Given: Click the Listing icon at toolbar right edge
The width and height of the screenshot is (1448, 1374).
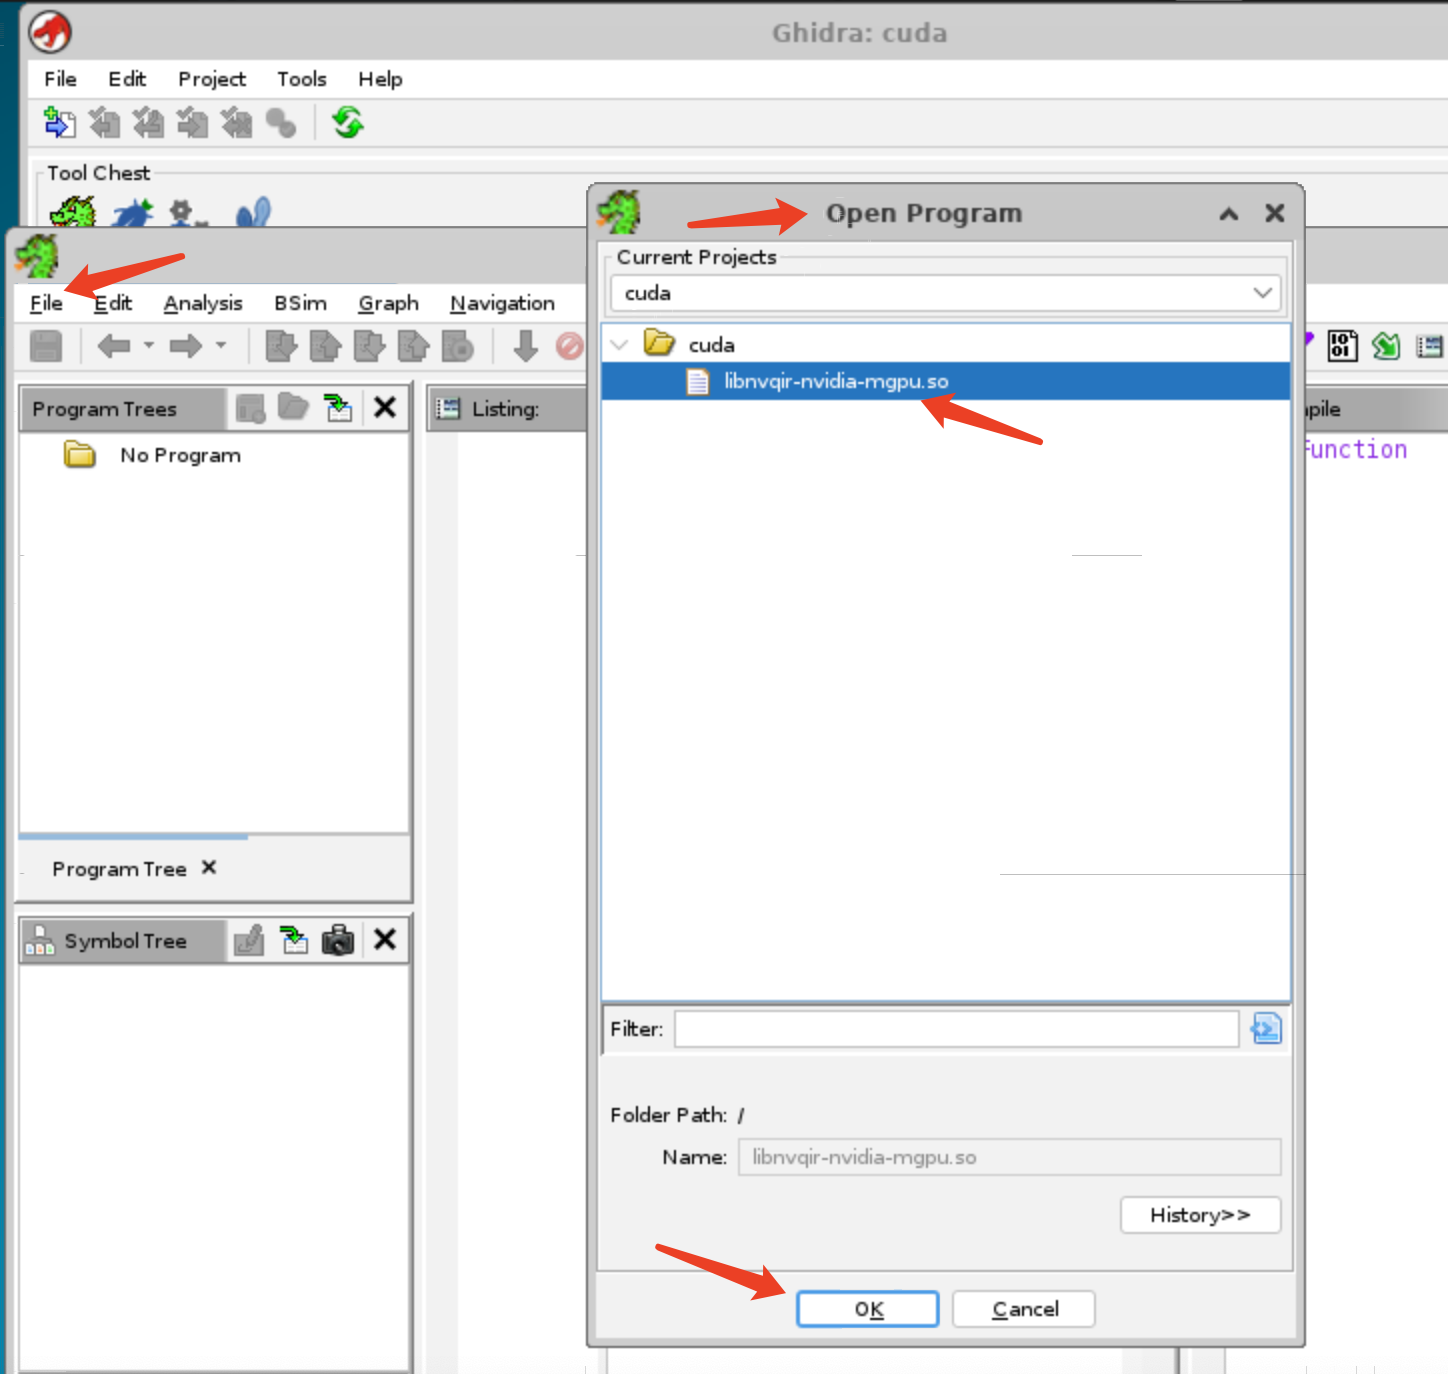Looking at the screenshot, I should click(x=1430, y=346).
